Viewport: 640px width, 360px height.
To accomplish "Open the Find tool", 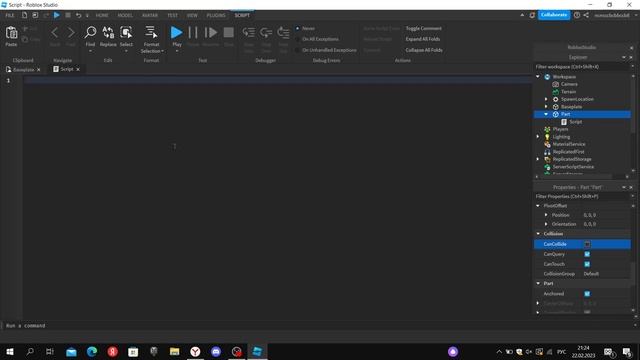I will click(x=90, y=33).
